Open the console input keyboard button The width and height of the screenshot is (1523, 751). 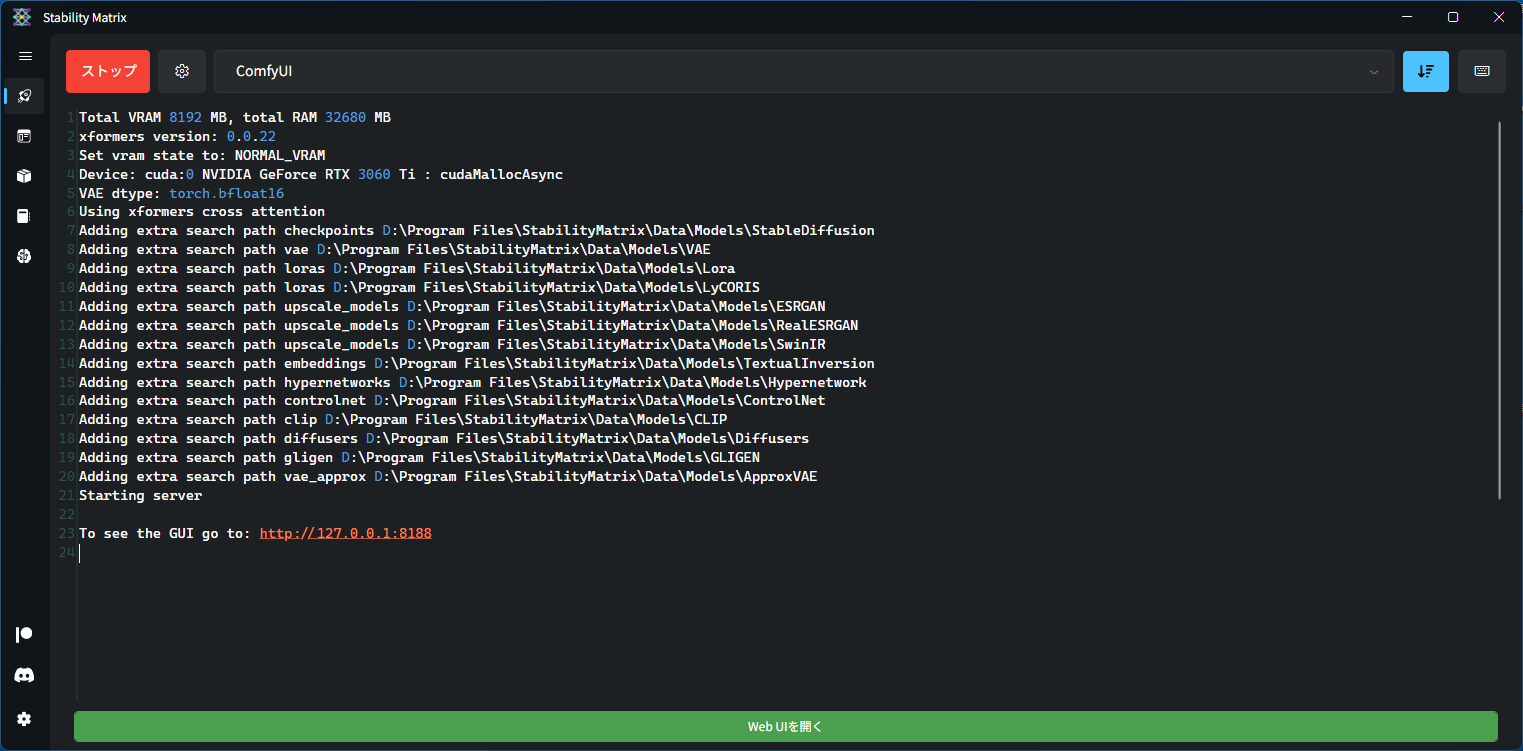(x=1482, y=71)
